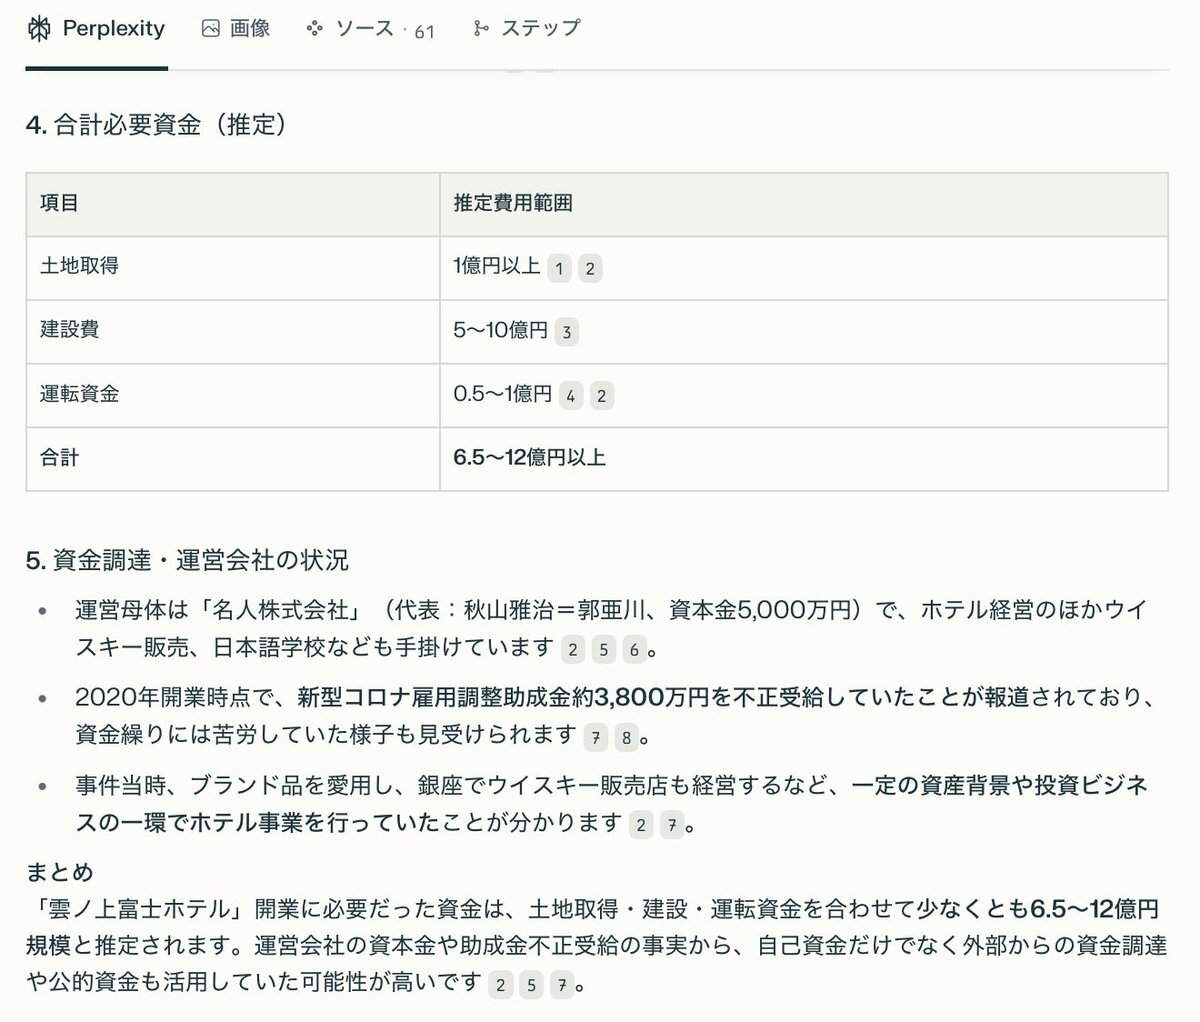The width and height of the screenshot is (1200, 1022).
Task: Select the 土地取得 table cell
Action: [x=233, y=268]
